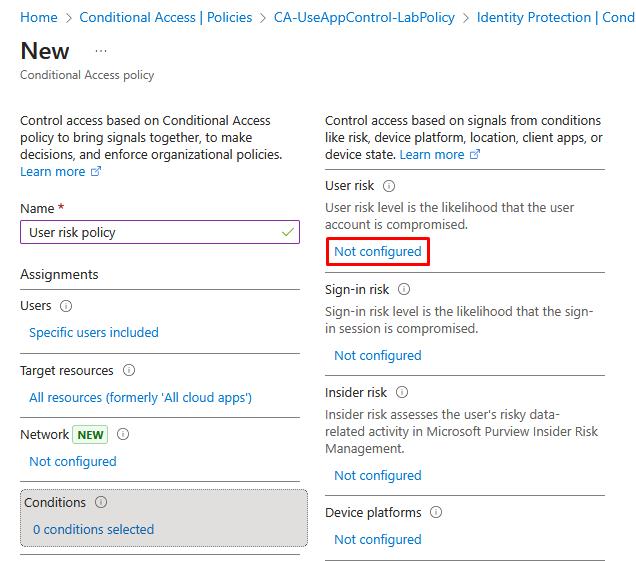The image size is (636, 561).
Task: Open the Identity Protection breadcrumb
Action: coord(555,17)
